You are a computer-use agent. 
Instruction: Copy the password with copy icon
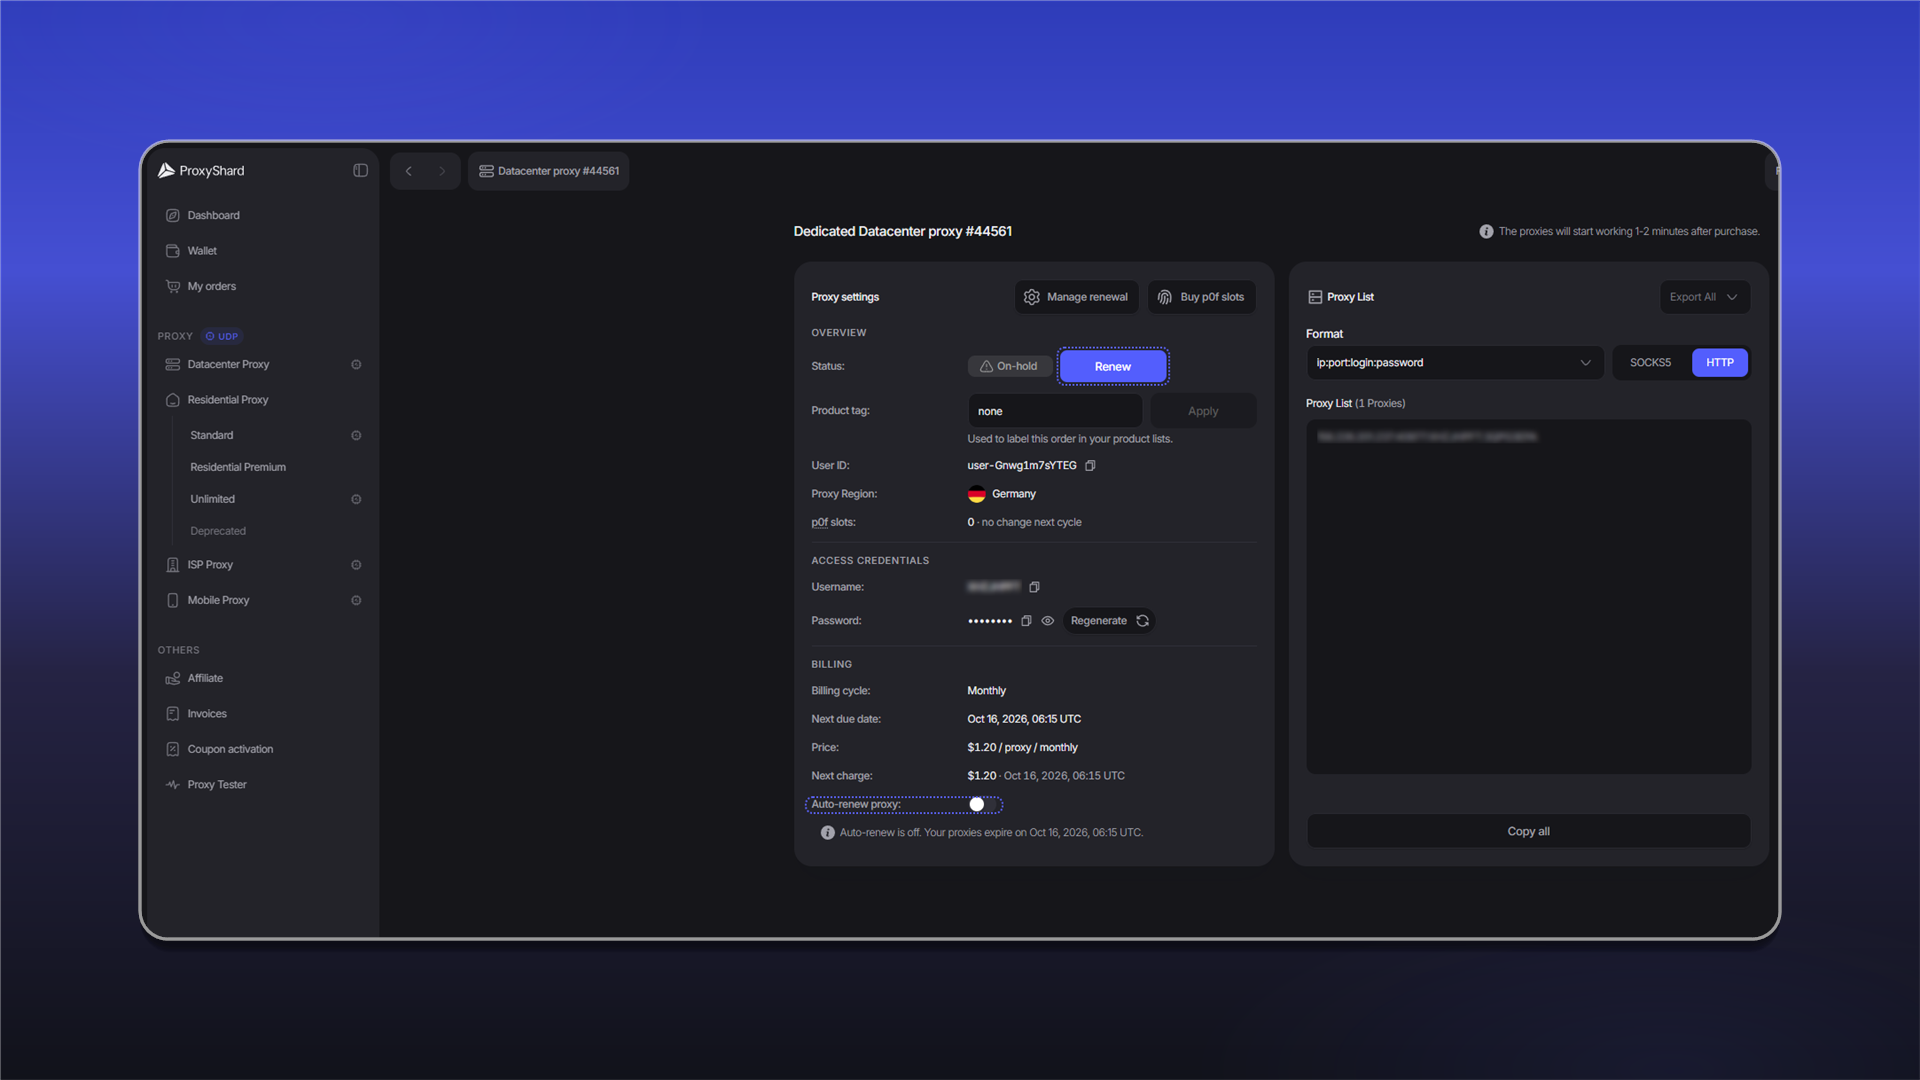1026,621
